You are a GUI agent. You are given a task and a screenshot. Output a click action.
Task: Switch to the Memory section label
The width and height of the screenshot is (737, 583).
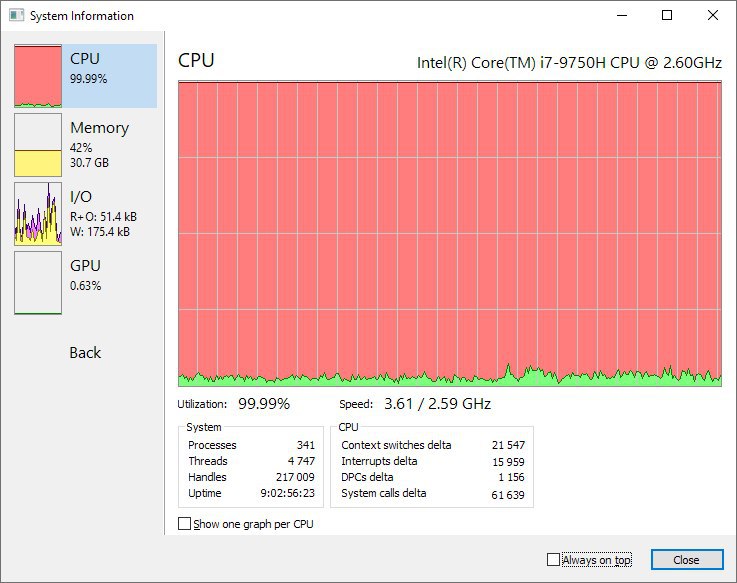pos(99,128)
